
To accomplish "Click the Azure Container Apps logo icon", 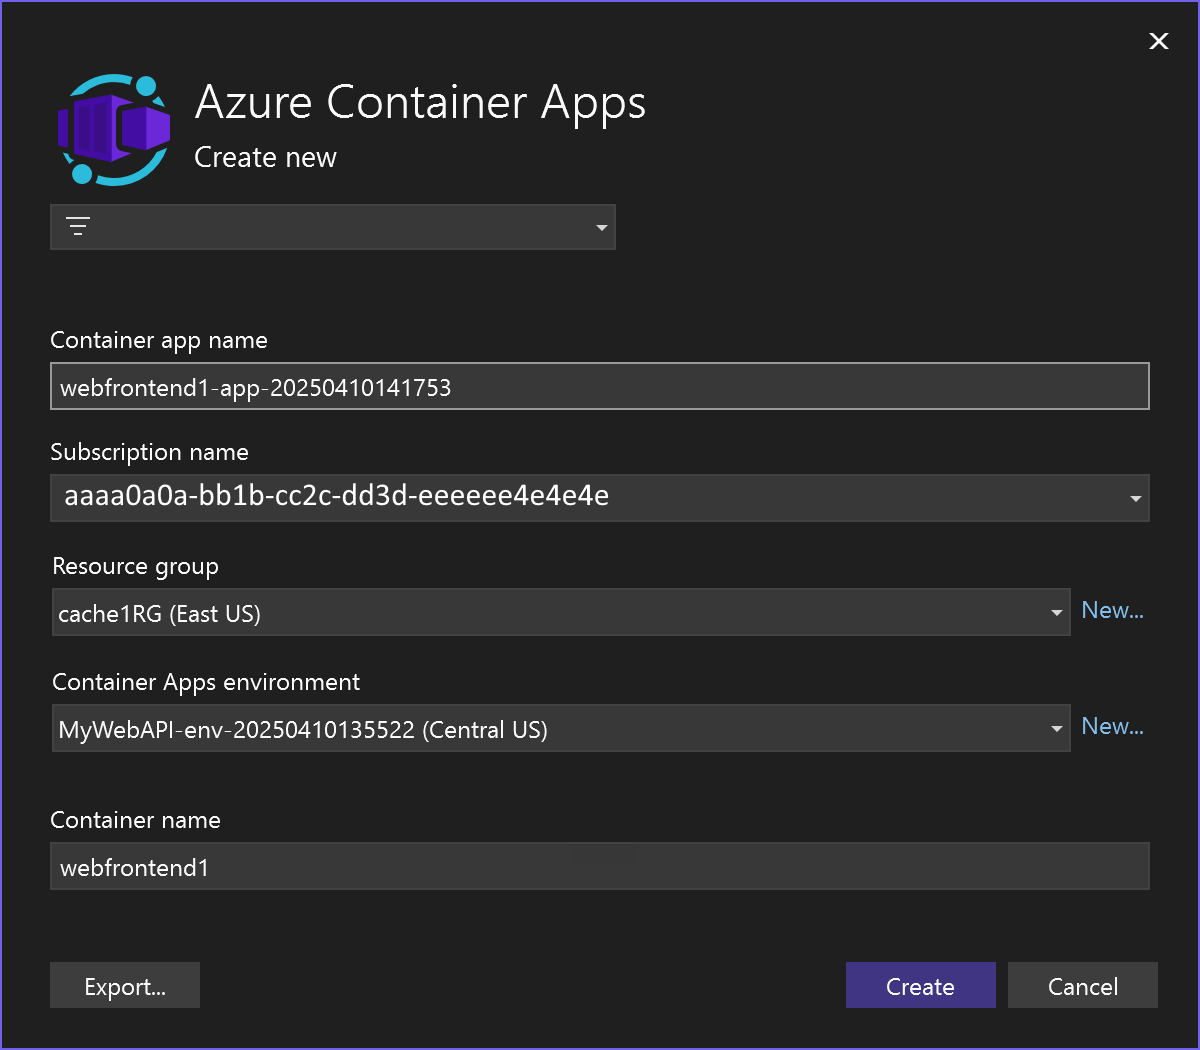I will [x=113, y=129].
